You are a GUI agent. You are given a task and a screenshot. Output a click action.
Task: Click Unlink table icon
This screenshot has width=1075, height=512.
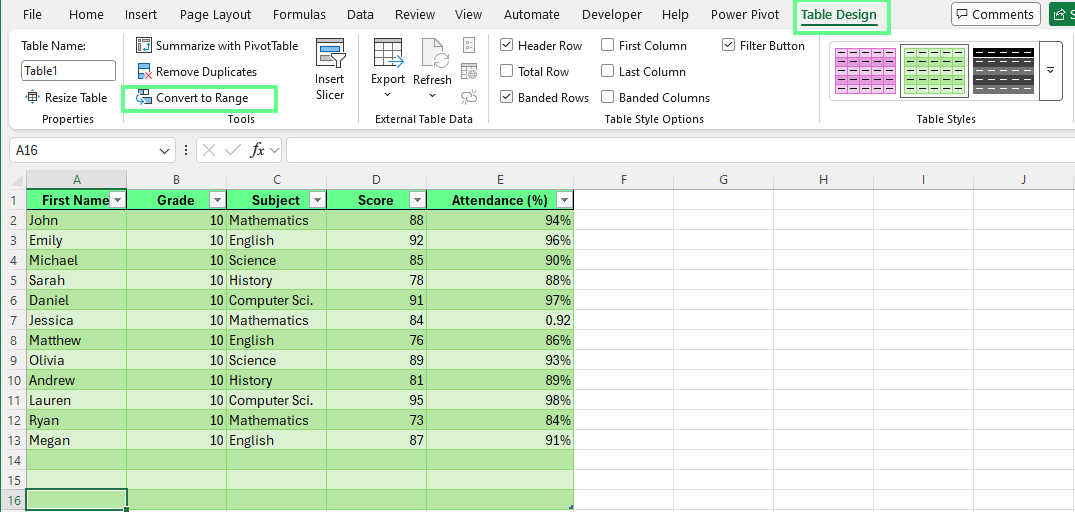click(469, 97)
